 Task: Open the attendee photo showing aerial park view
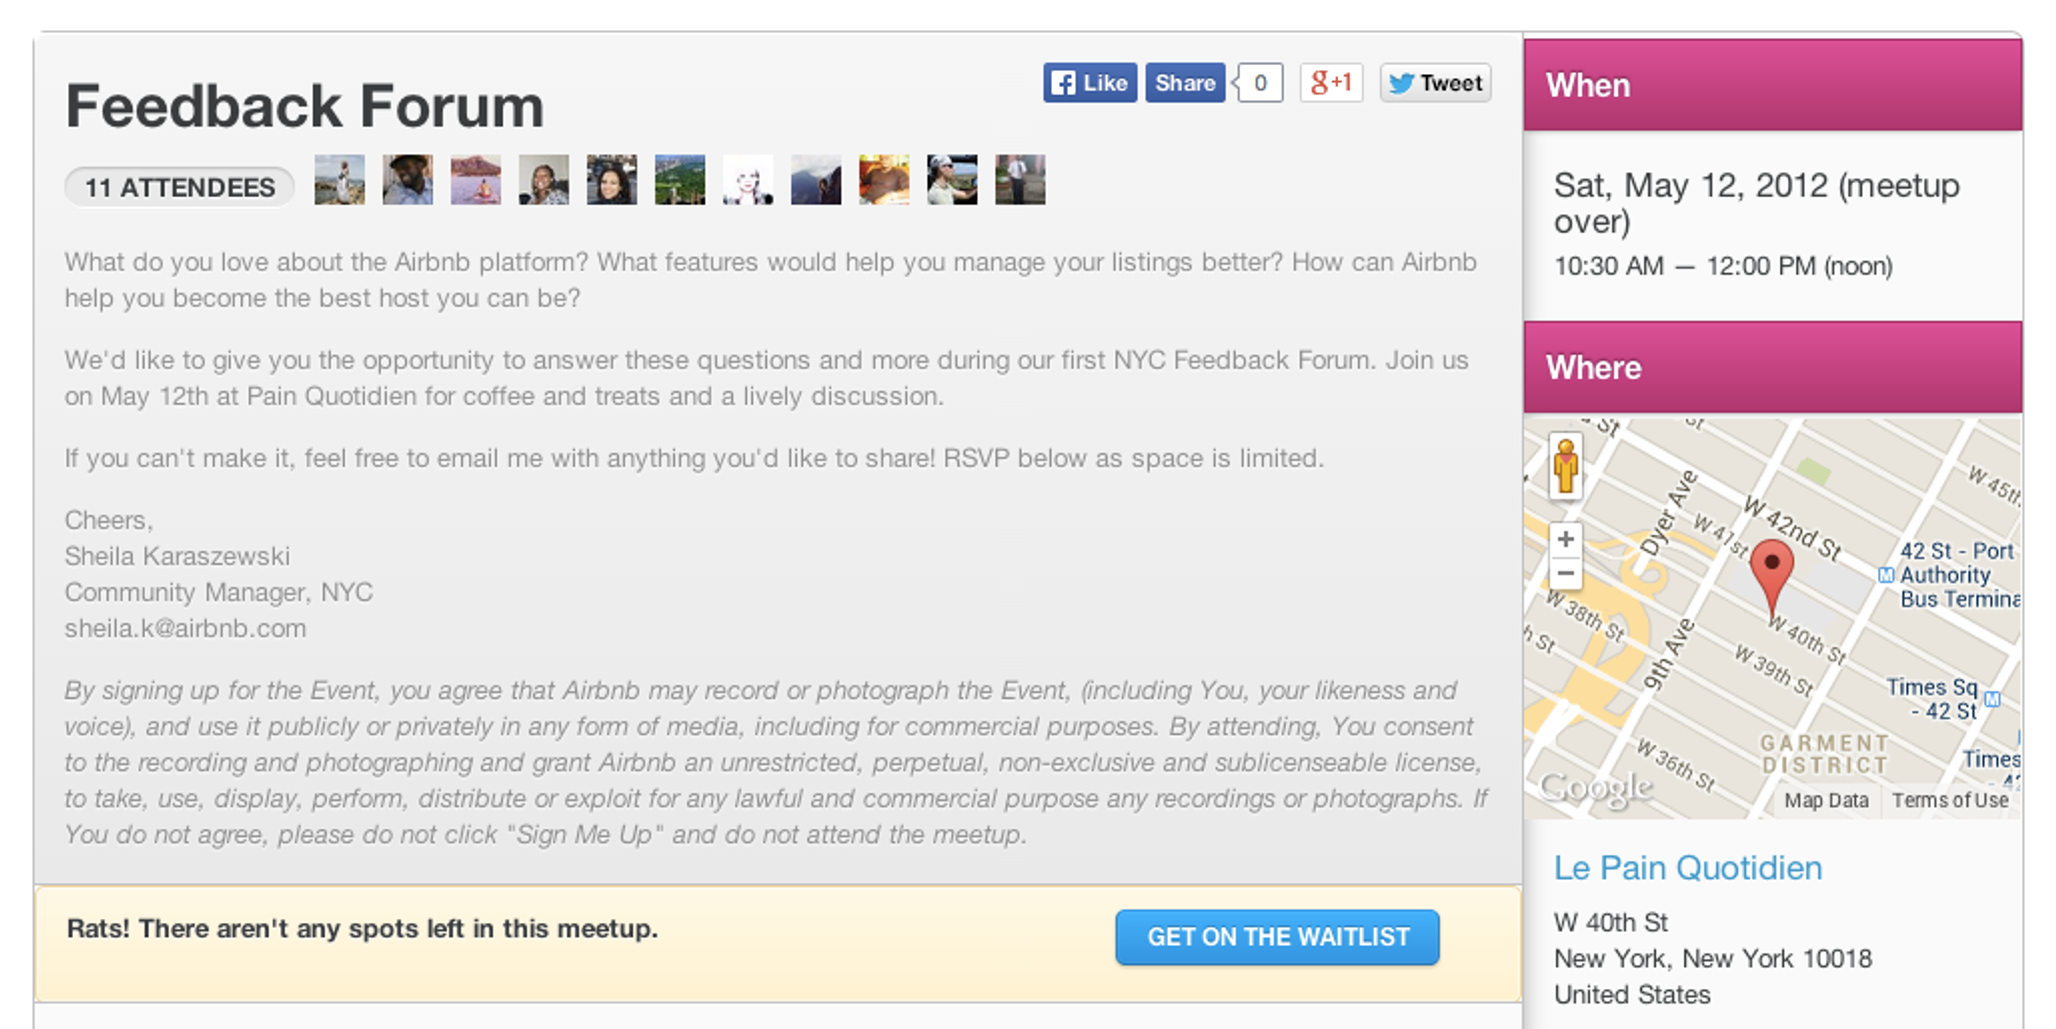point(680,180)
